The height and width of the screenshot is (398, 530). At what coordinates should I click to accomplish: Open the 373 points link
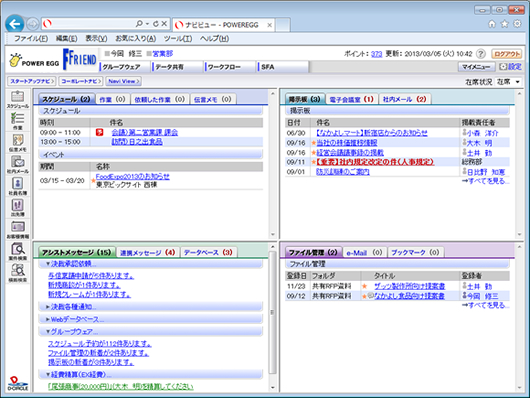pyautogui.click(x=376, y=54)
